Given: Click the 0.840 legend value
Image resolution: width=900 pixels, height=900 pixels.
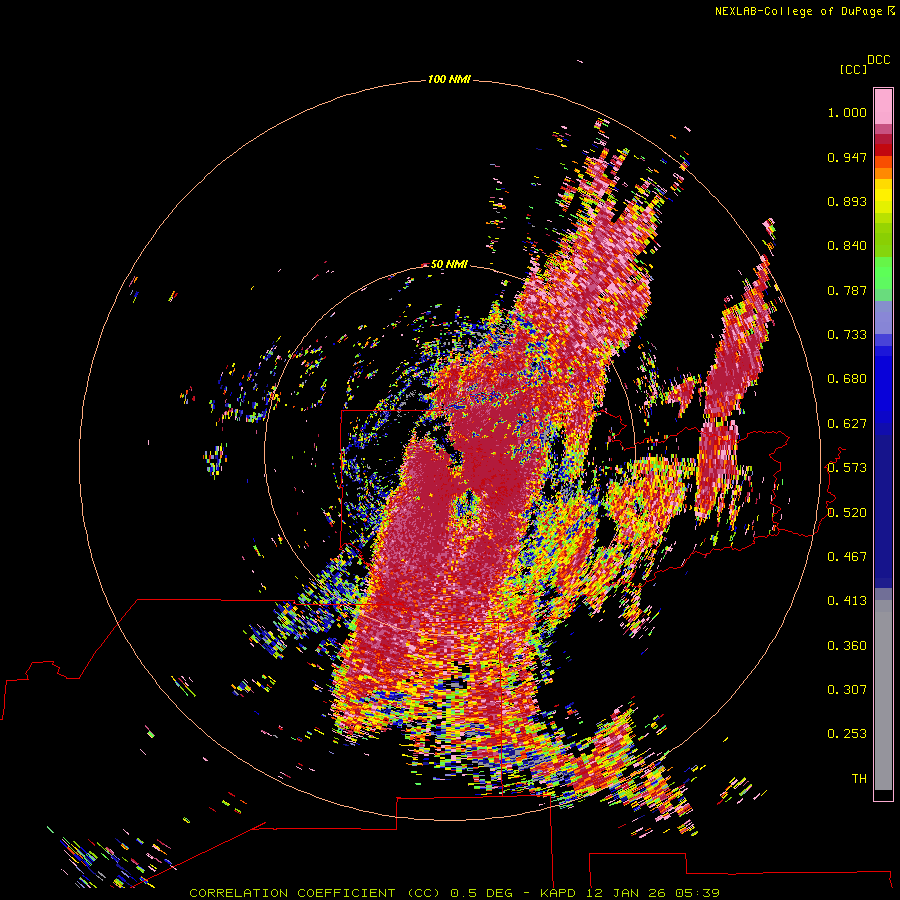Looking at the screenshot, I should click(847, 246).
